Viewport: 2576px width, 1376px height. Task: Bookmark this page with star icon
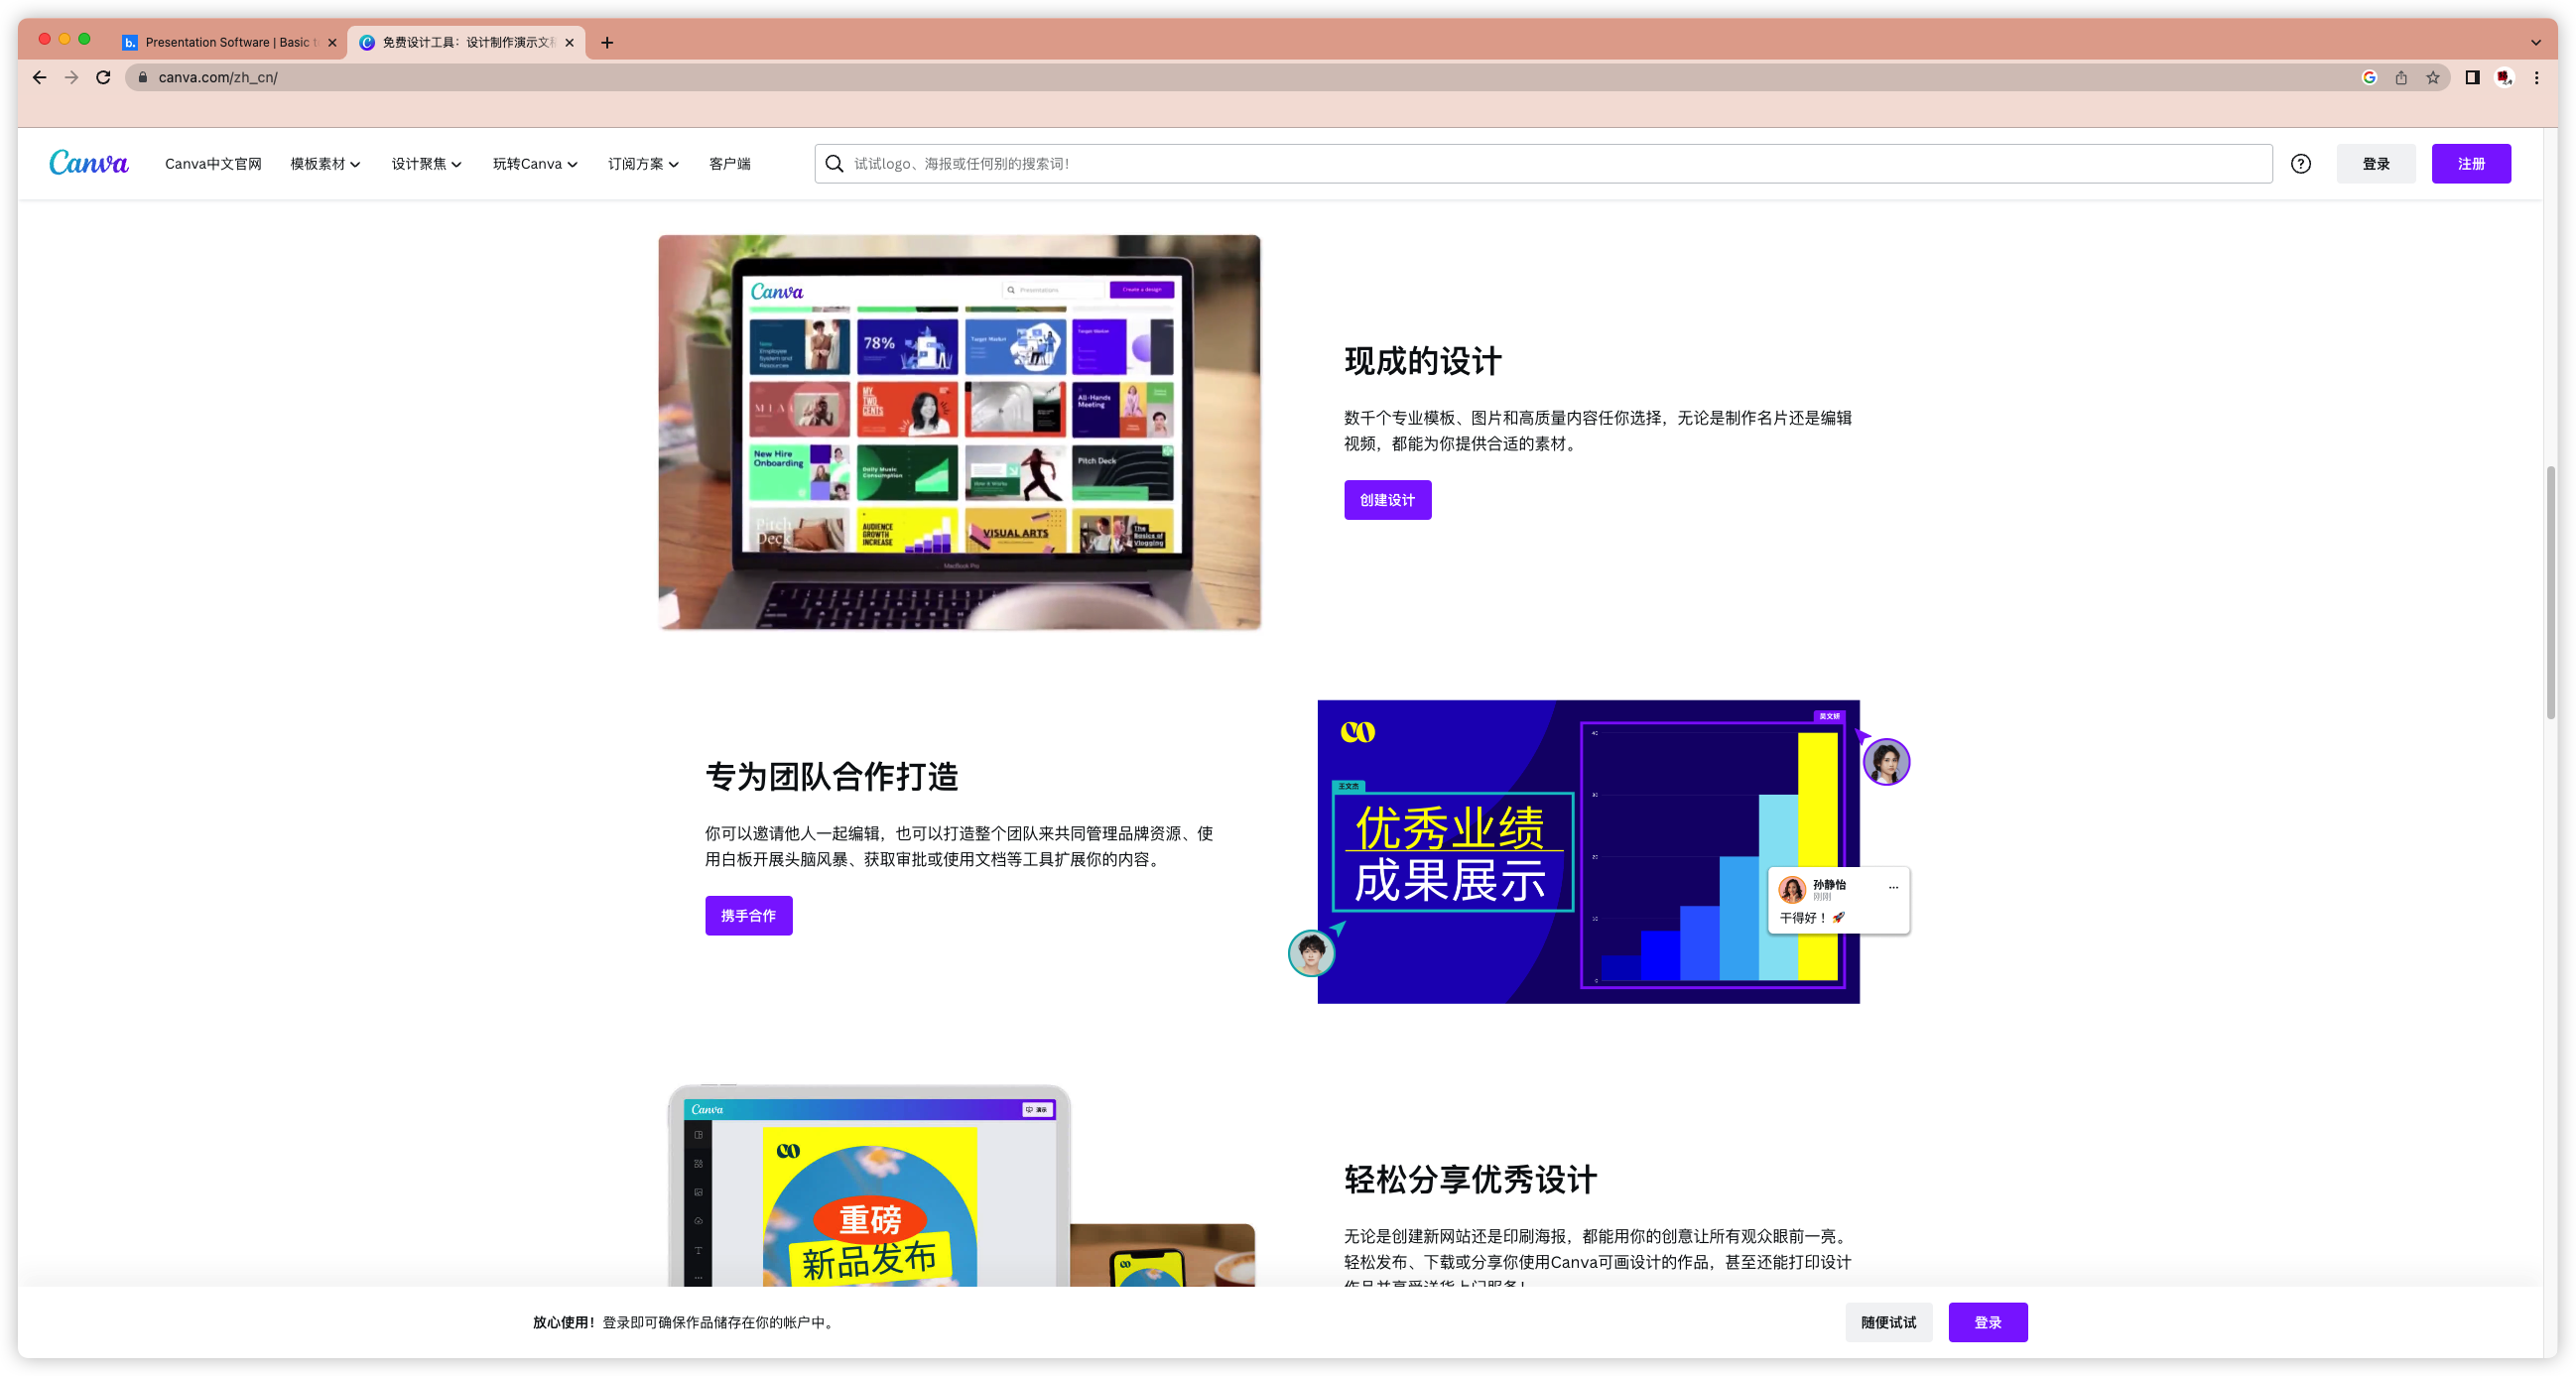click(x=2432, y=77)
